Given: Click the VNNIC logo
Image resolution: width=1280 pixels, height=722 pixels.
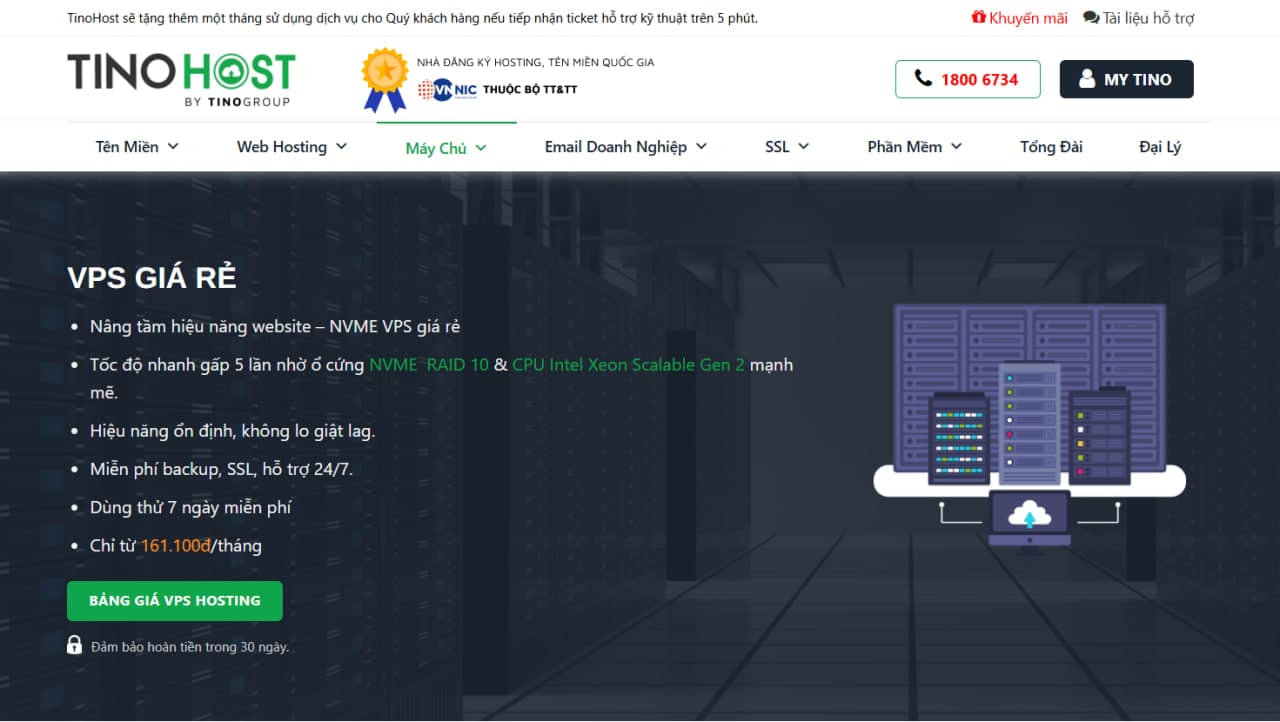Looking at the screenshot, I should click(x=447, y=89).
